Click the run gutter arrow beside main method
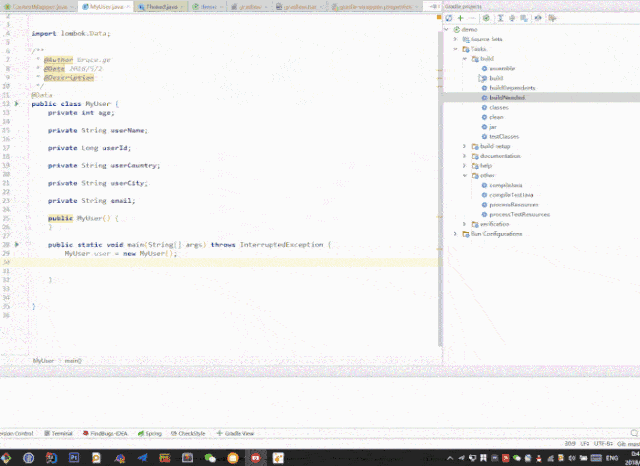 [x=17, y=245]
